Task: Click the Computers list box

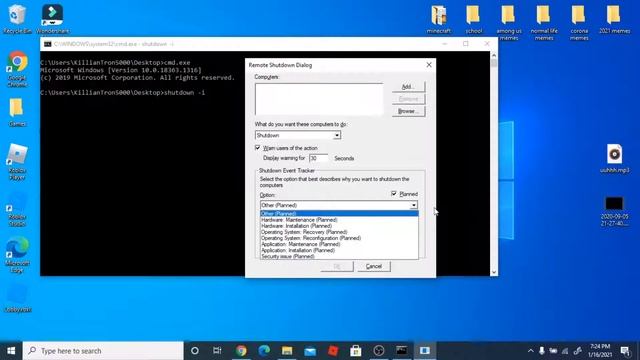Action: (319, 99)
